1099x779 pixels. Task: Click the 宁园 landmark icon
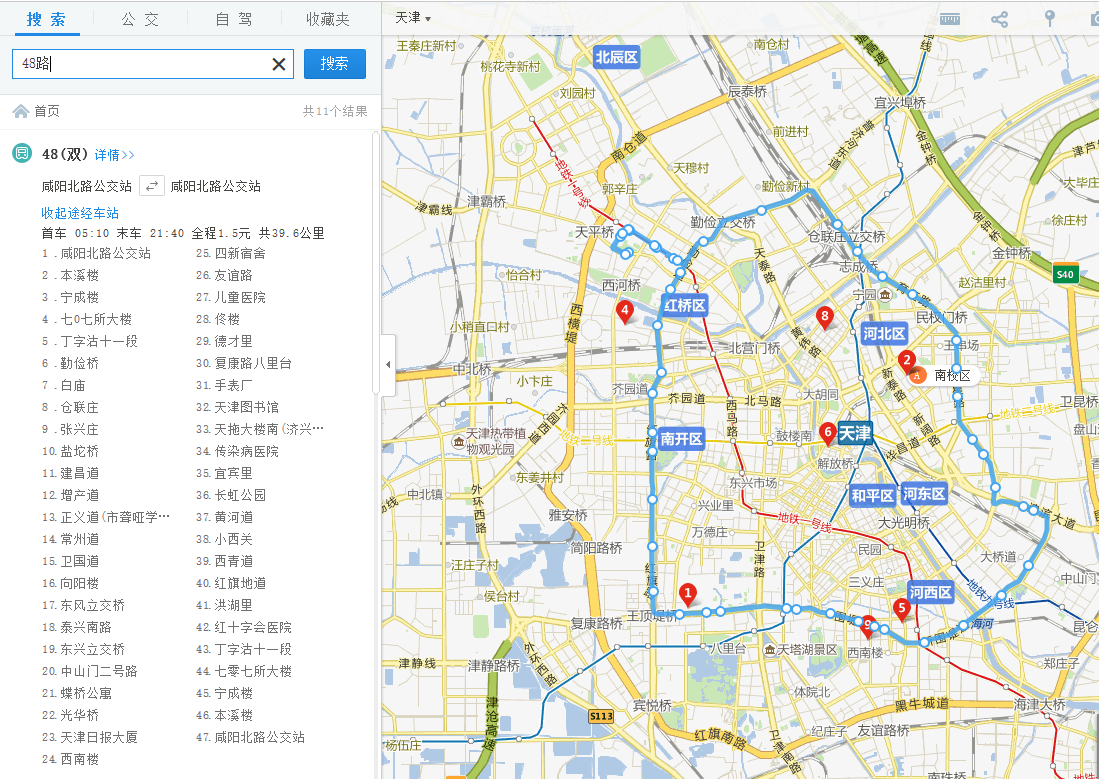point(885,294)
